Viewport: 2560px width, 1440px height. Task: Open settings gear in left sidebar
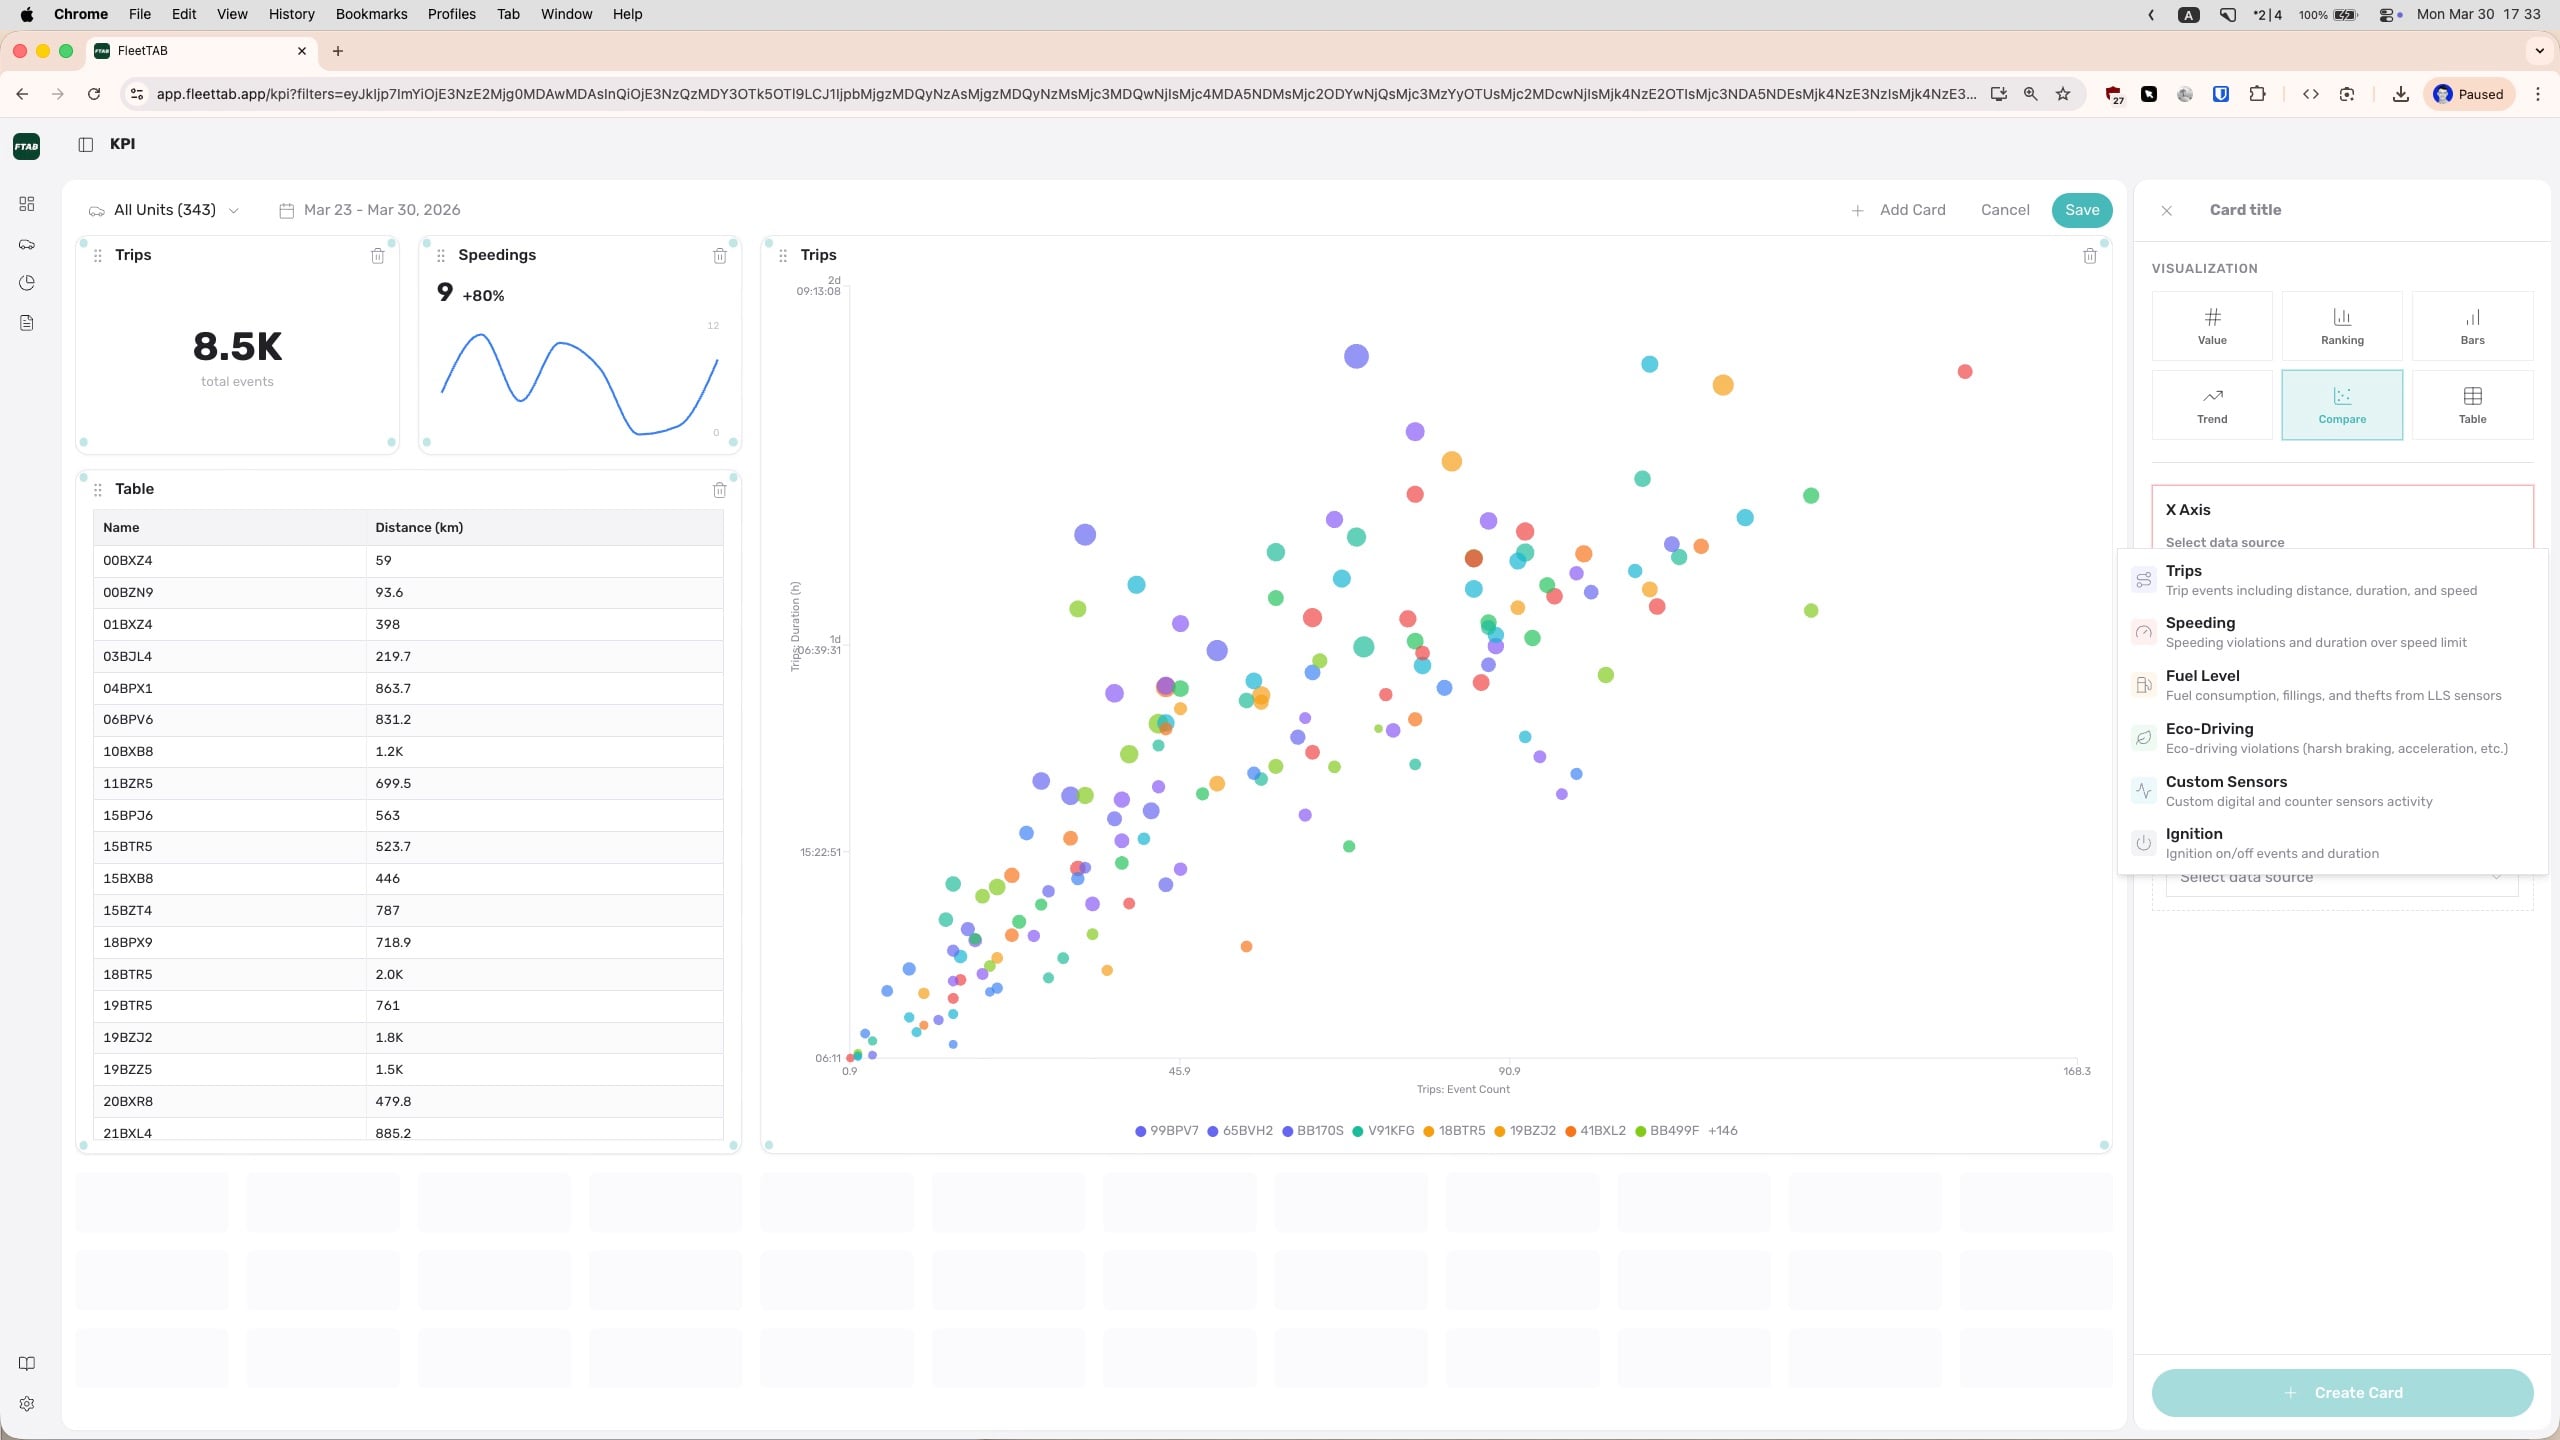click(27, 1404)
